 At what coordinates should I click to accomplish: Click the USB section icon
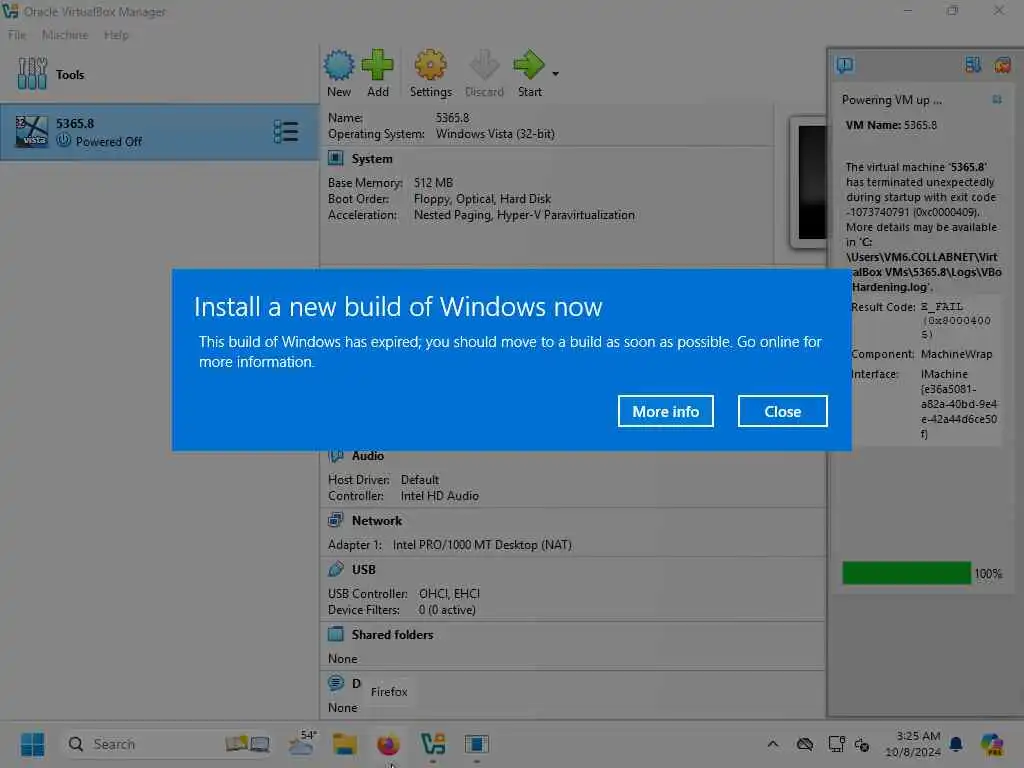click(336, 569)
